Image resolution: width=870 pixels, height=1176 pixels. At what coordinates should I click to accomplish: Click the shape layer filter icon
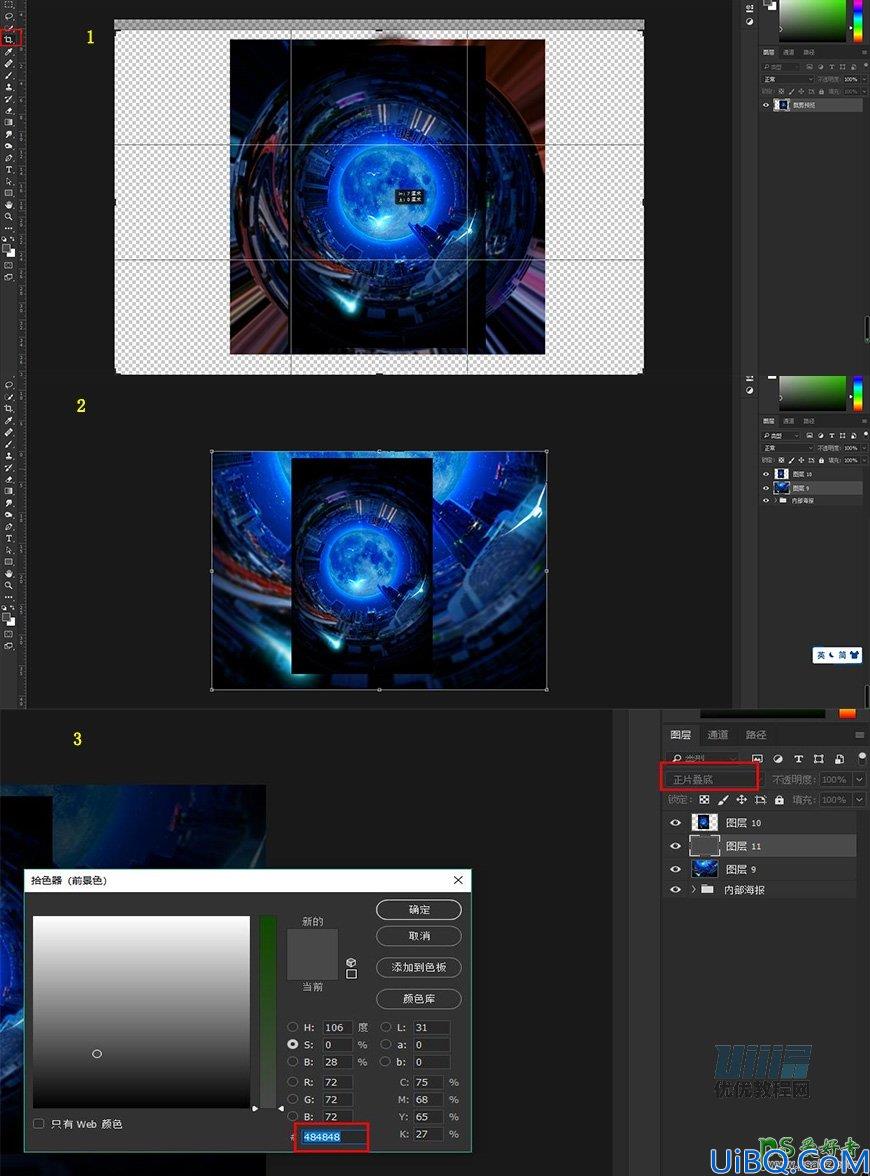click(x=818, y=759)
